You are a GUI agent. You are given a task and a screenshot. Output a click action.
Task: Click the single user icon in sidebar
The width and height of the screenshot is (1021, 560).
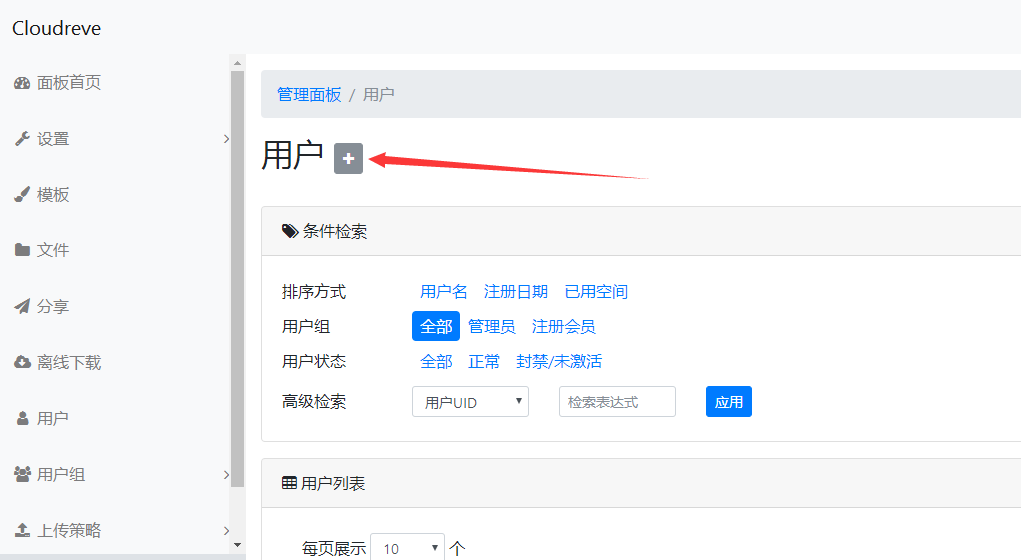click(22, 418)
